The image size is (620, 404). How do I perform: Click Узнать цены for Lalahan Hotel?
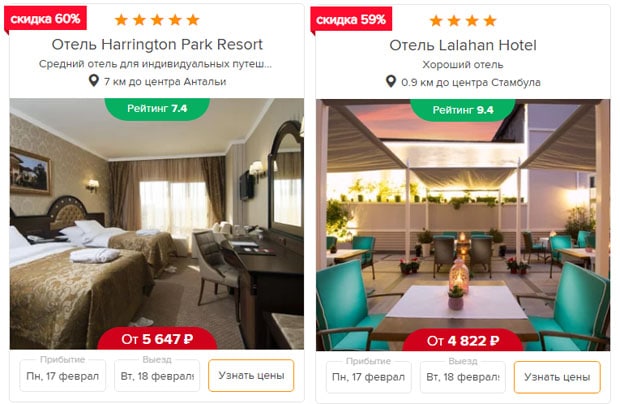pos(557,377)
